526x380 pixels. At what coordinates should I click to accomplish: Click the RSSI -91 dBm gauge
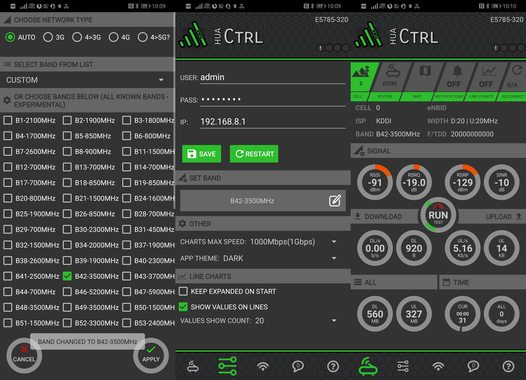tap(375, 182)
